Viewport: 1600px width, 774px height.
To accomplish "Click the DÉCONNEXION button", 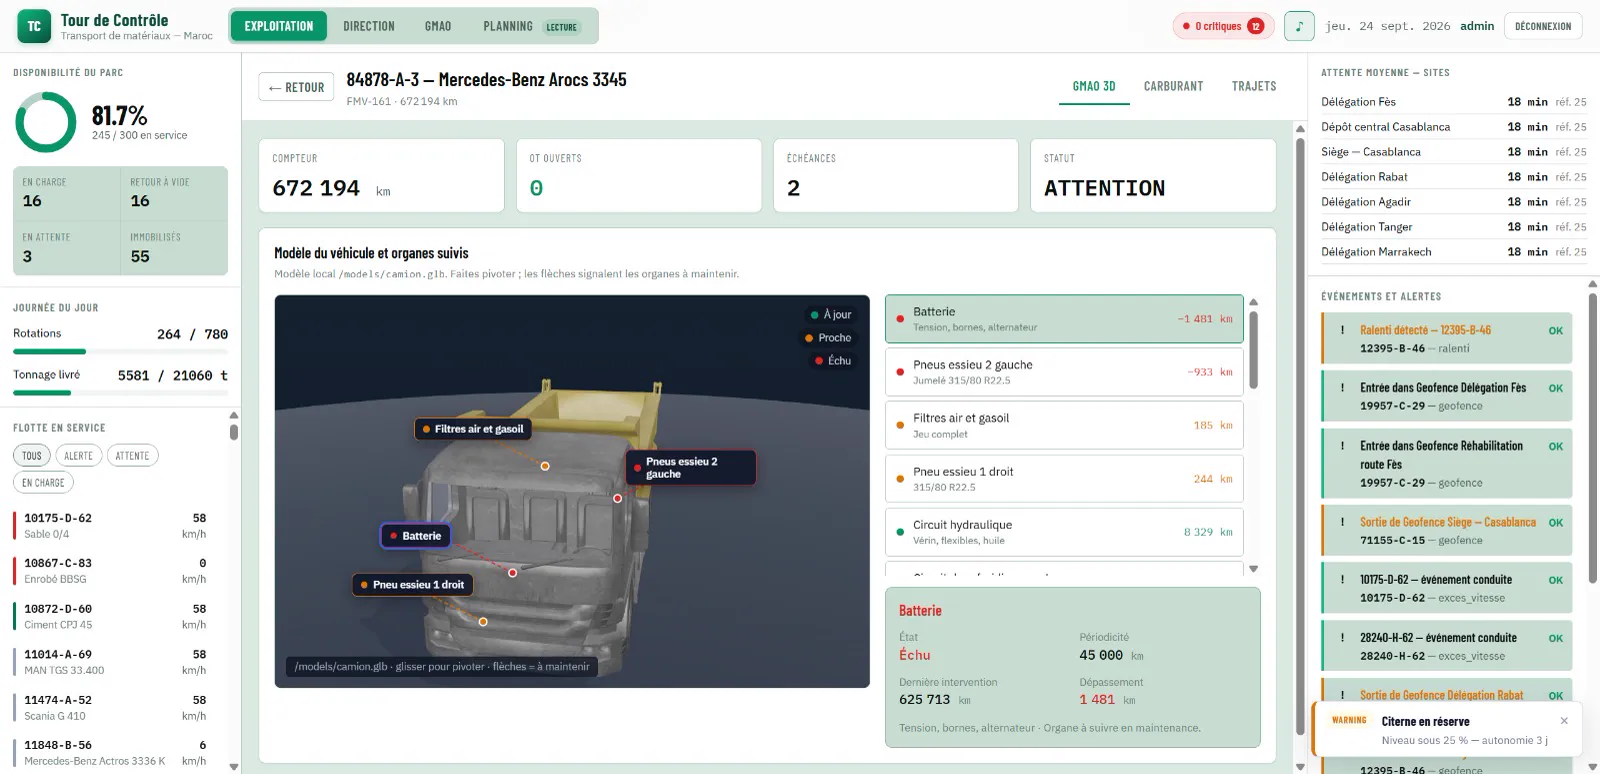I will click(1543, 26).
